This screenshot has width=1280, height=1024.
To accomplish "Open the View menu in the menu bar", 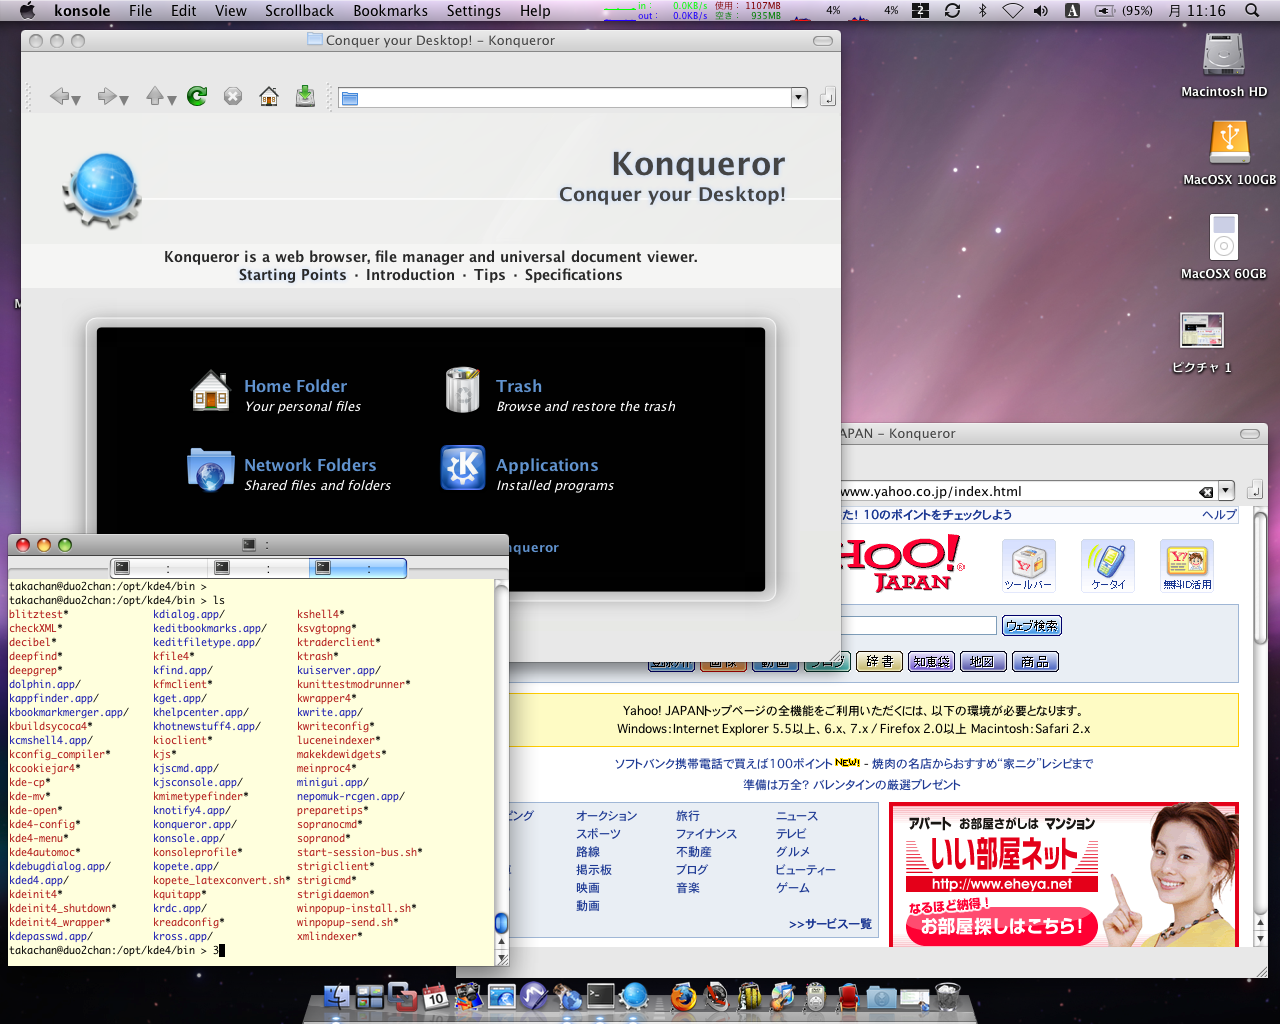I will tap(230, 11).
